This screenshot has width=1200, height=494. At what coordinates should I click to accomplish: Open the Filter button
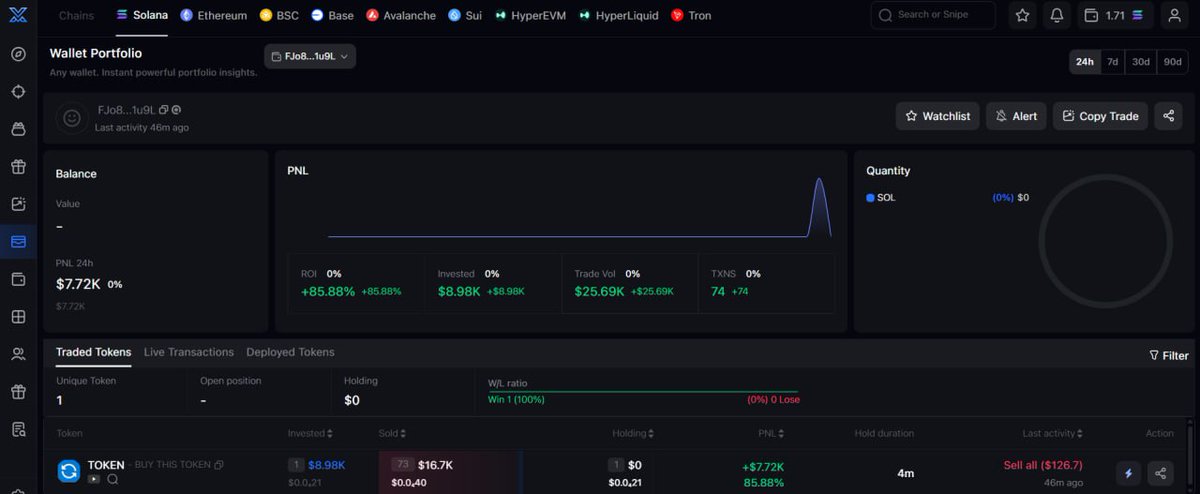click(x=1169, y=355)
